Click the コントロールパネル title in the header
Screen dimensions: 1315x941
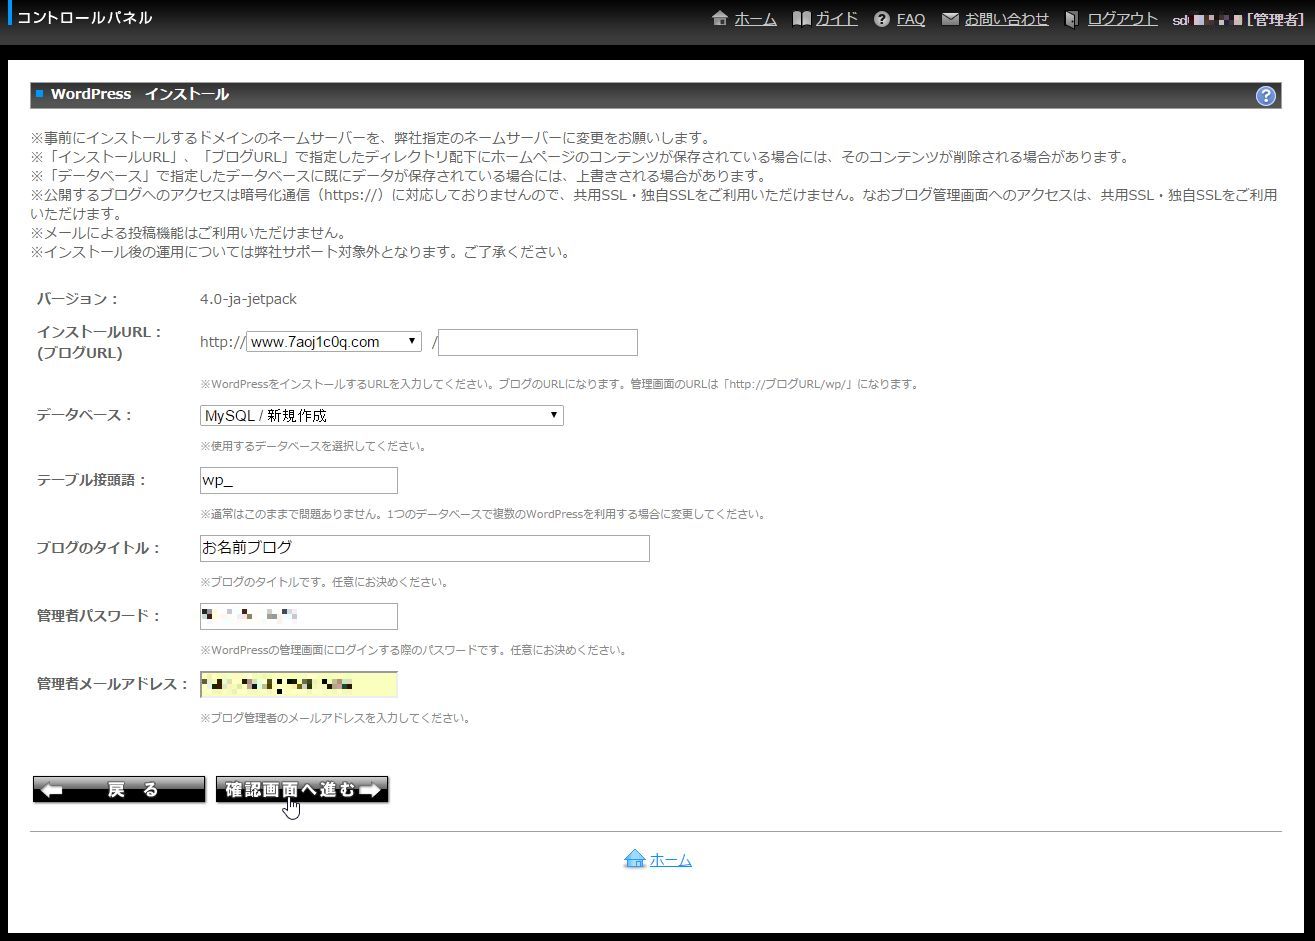coord(85,18)
